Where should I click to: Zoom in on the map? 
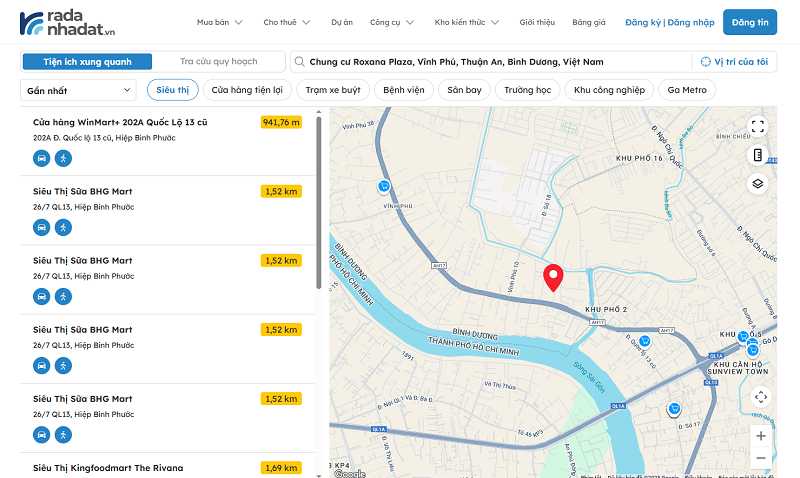point(761,436)
